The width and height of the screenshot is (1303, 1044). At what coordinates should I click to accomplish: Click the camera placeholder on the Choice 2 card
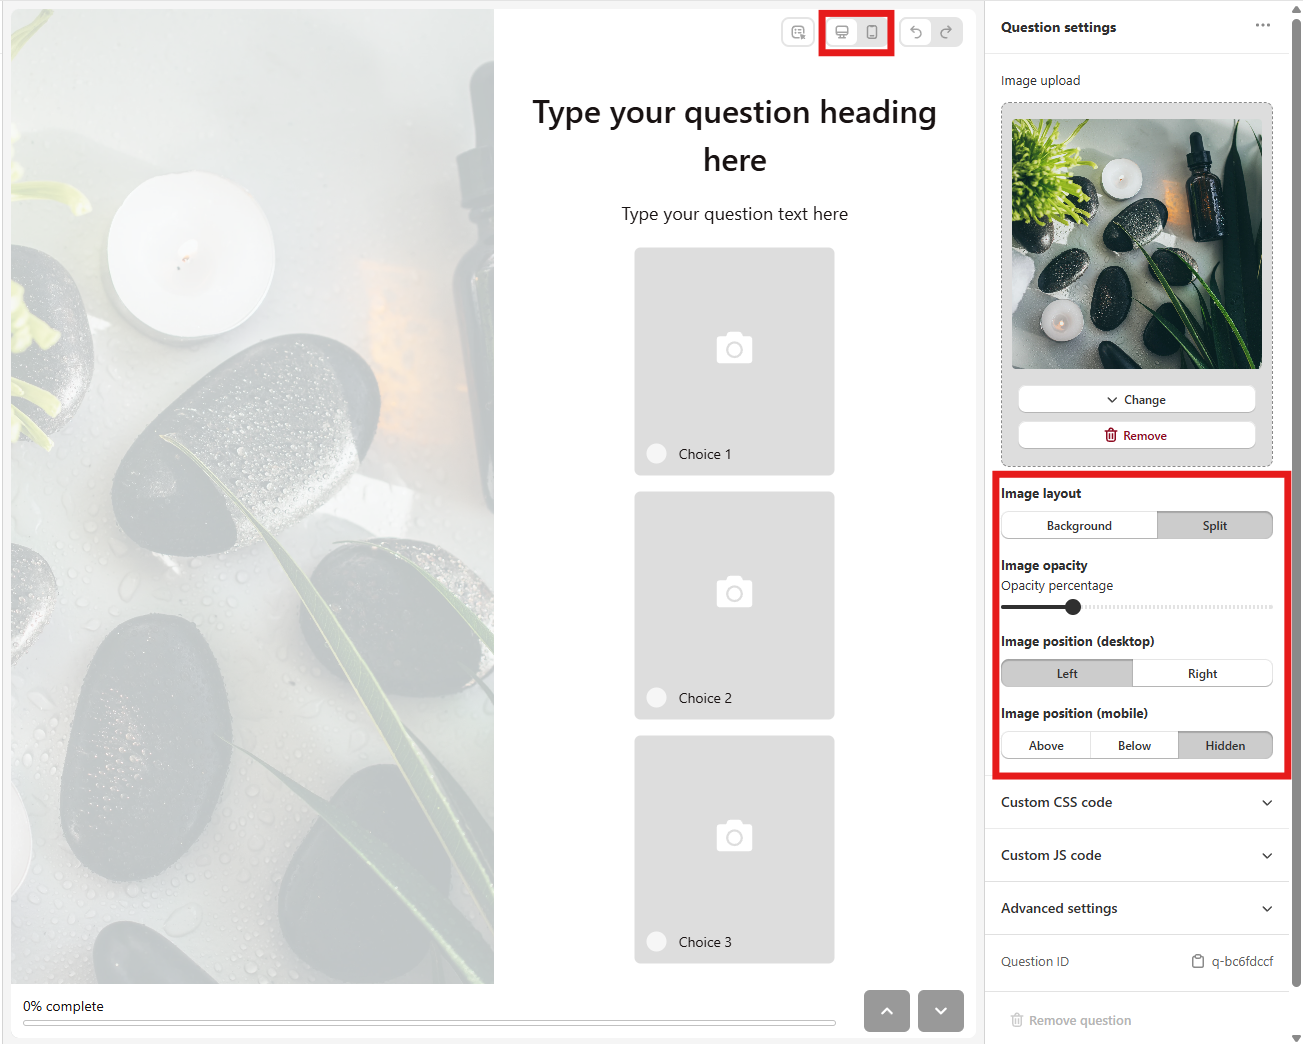pos(734,592)
